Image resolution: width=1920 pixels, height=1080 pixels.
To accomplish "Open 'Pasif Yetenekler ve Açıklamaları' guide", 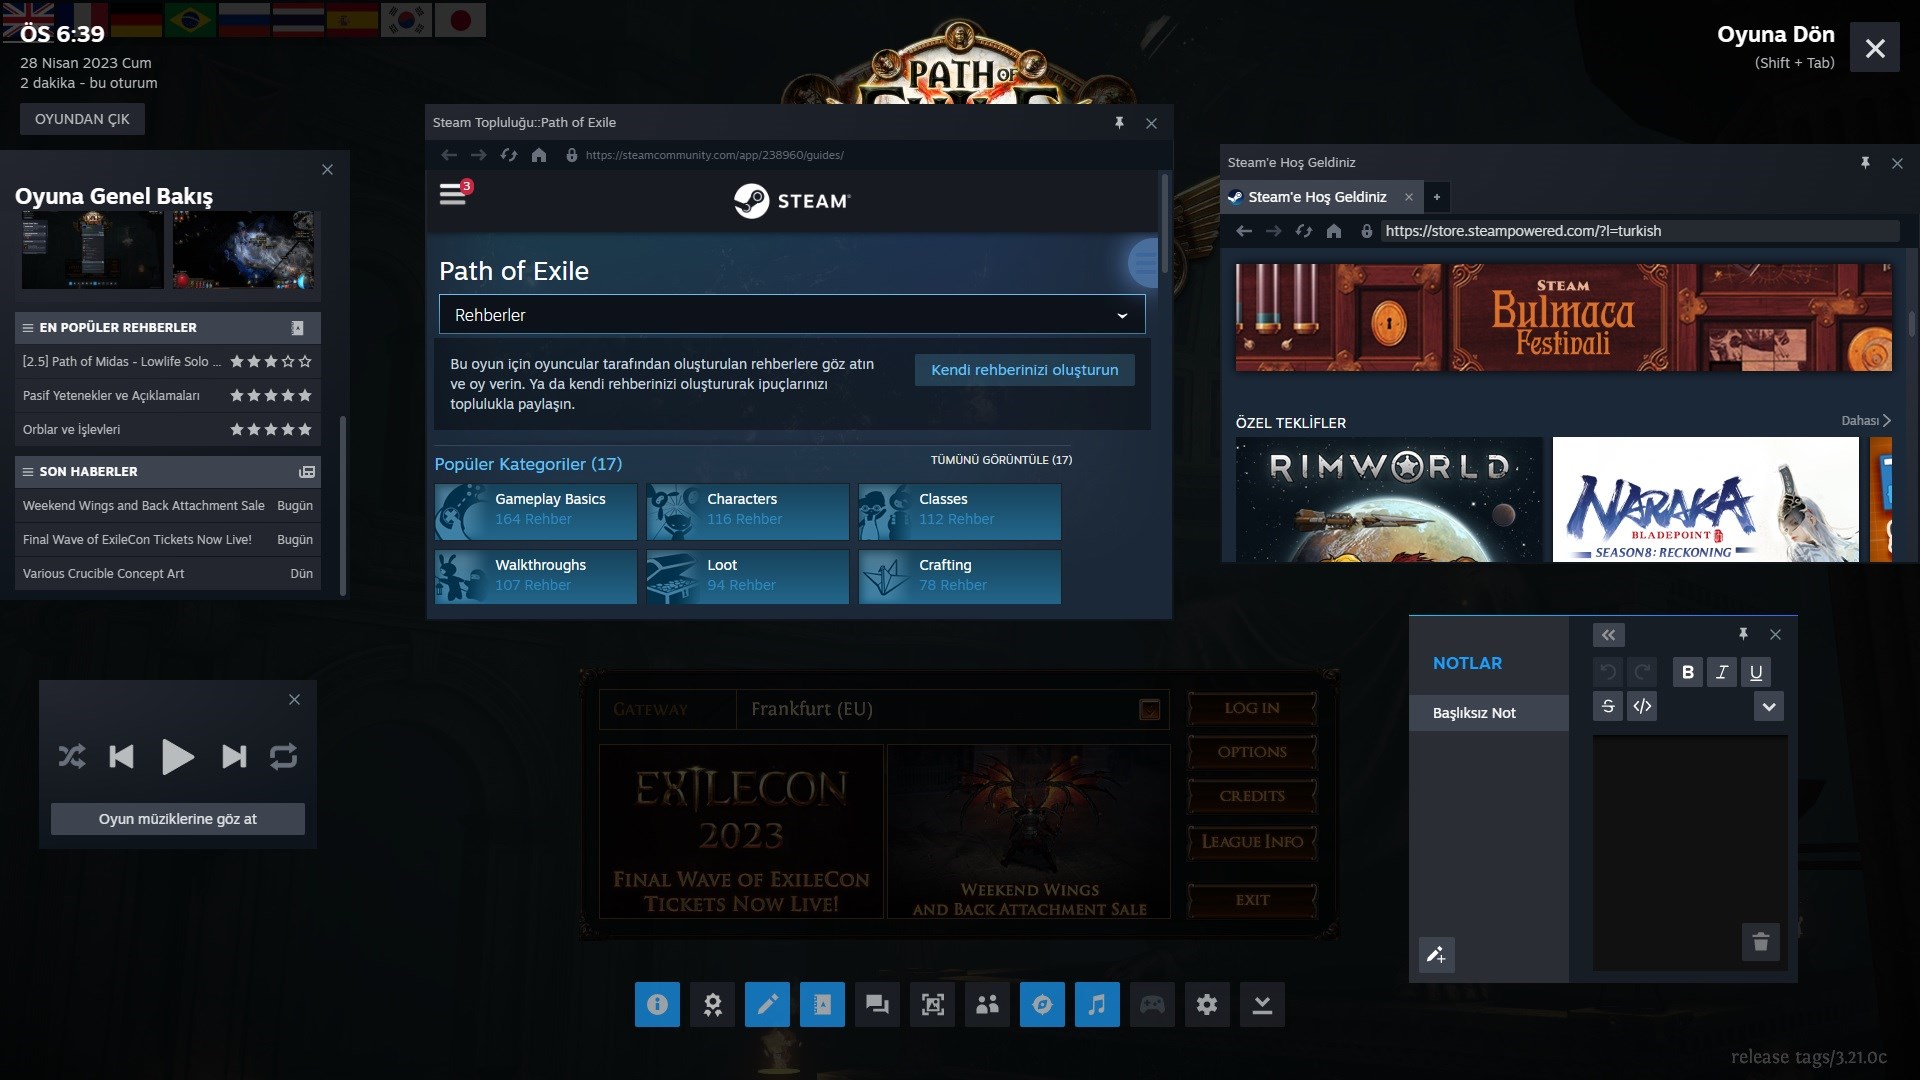I will point(167,396).
